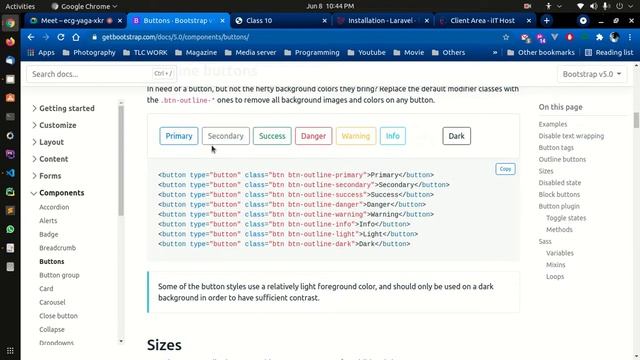Expand the Layout section
640x360 pixels.
(x=48, y=142)
